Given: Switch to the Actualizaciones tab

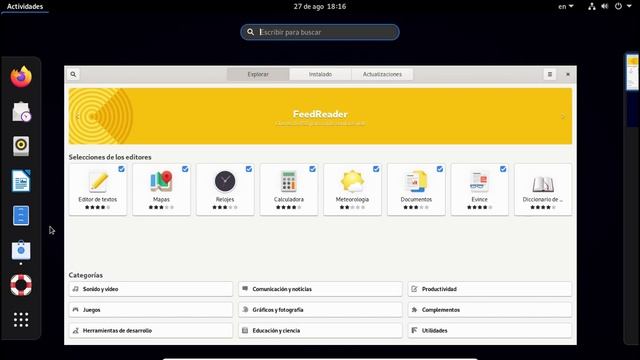Looking at the screenshot, I should pyautogui.click(x=382, y=74).
